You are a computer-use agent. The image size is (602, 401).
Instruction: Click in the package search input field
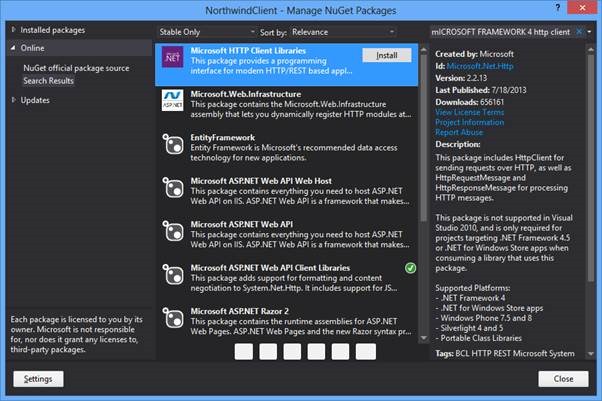point(500,31)
